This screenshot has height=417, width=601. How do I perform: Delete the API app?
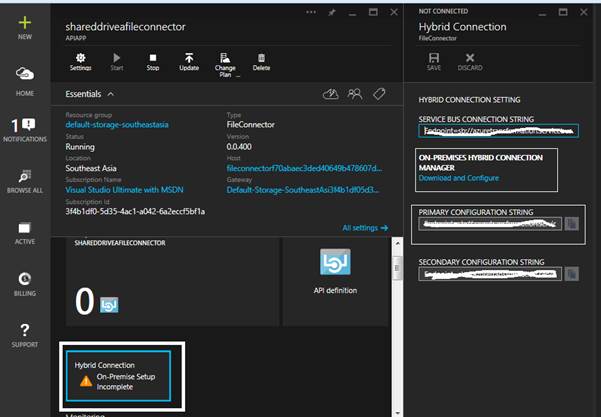pyautogui.click(x=261, y=62)
